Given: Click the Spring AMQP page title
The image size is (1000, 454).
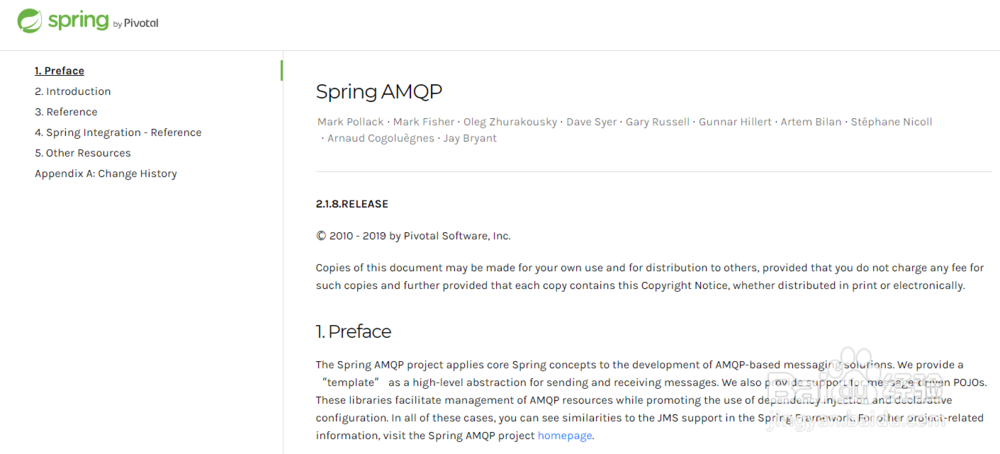Looking at the screenshot, I should (x=379, y=92).
